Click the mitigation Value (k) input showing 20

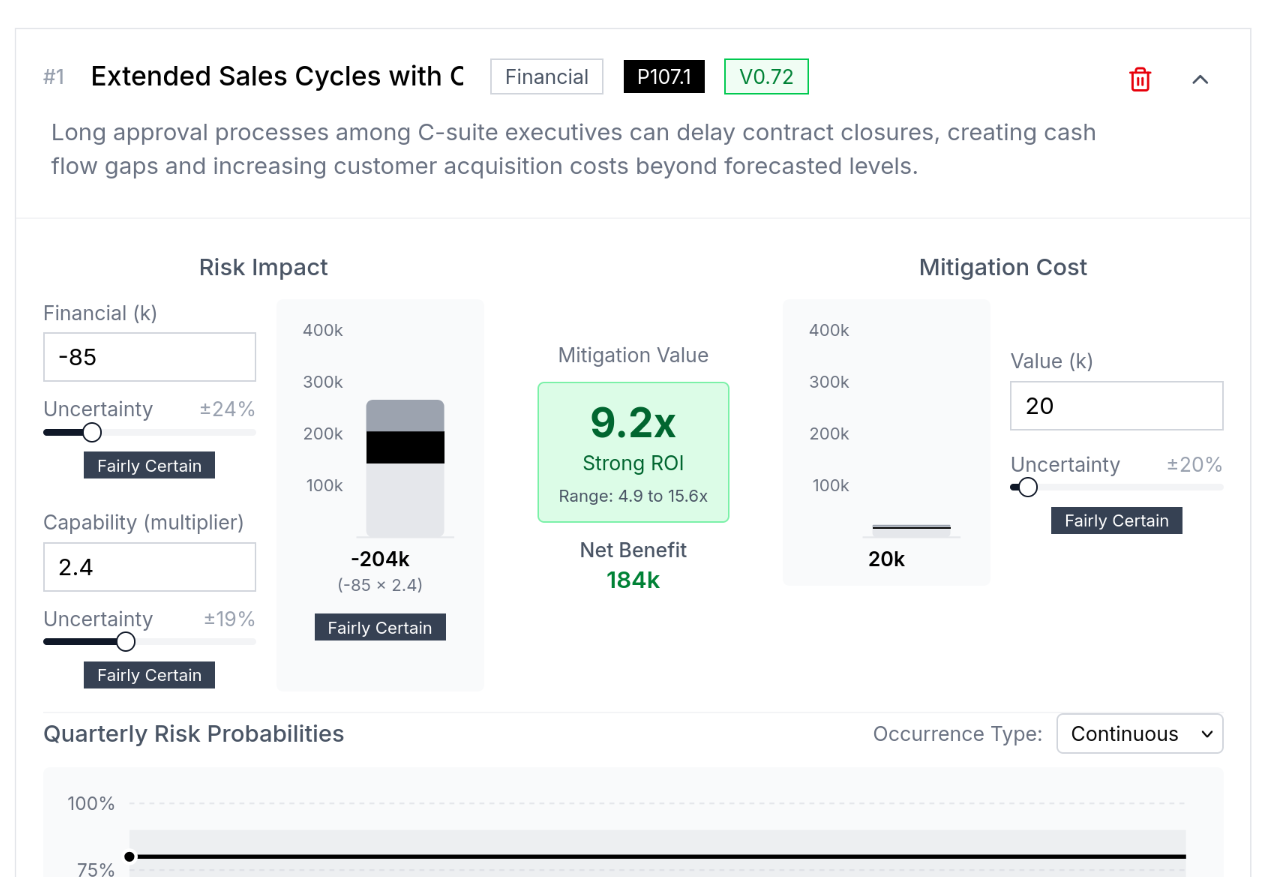(x=1116, y=405)
